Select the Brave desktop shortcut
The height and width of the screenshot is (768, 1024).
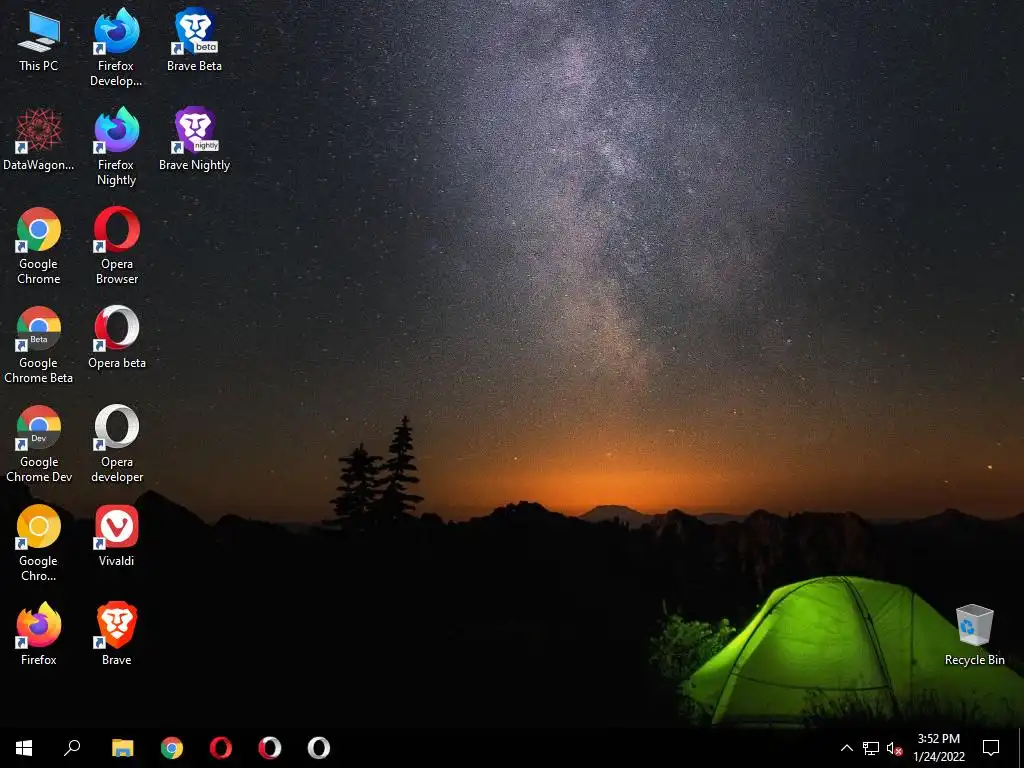tap(117, 634)
